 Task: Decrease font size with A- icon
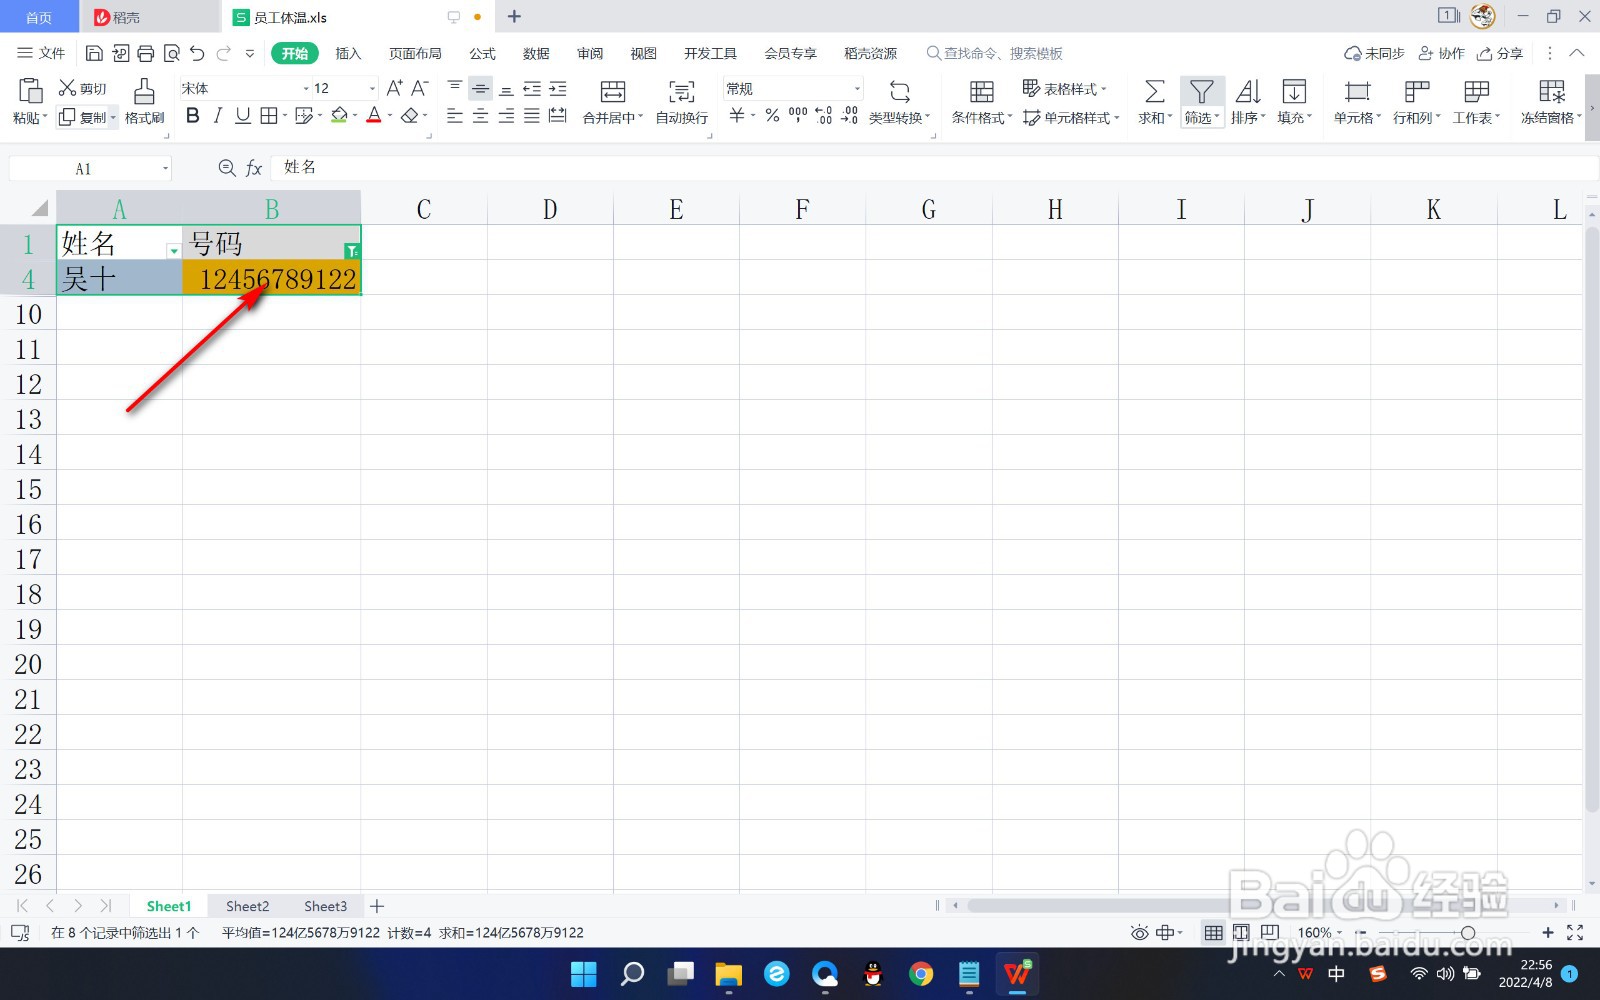point(420,88)
